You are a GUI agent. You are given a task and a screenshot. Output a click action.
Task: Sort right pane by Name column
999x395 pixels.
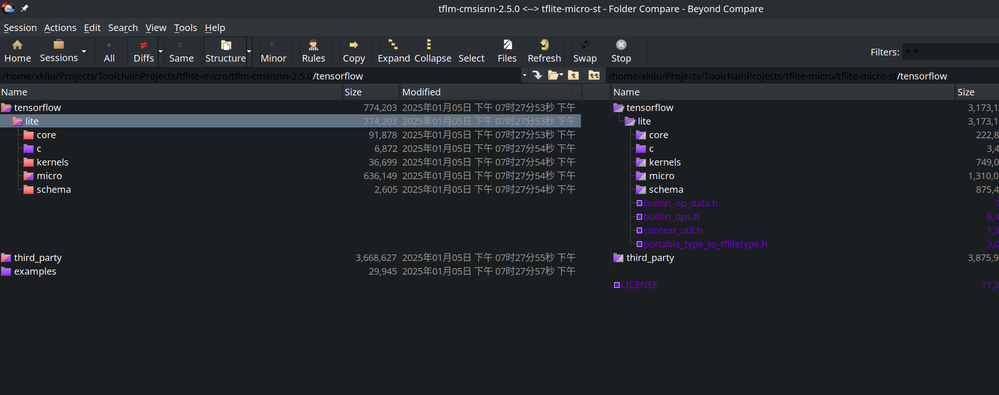click(x=783, y=92)
